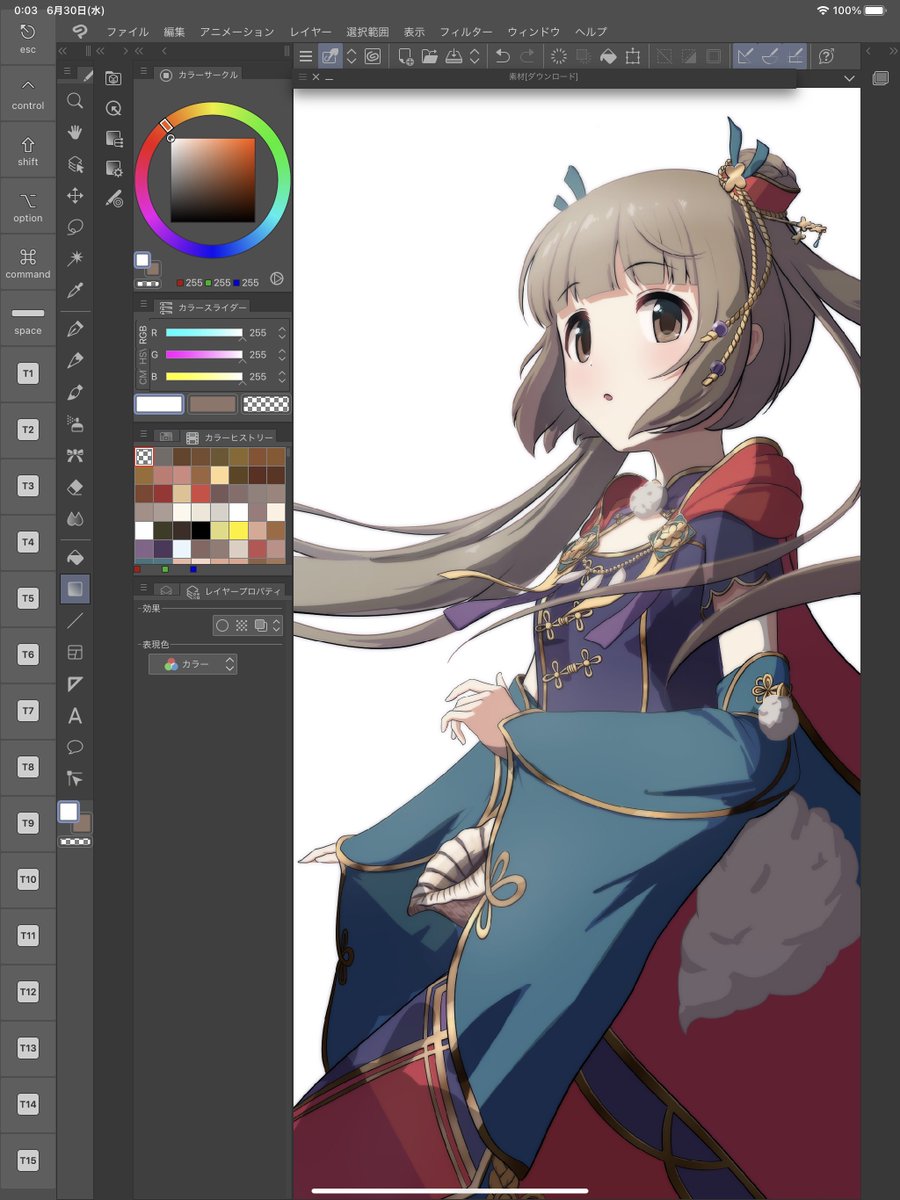
Task: Step the R value arrows
Action: (282, 333)
